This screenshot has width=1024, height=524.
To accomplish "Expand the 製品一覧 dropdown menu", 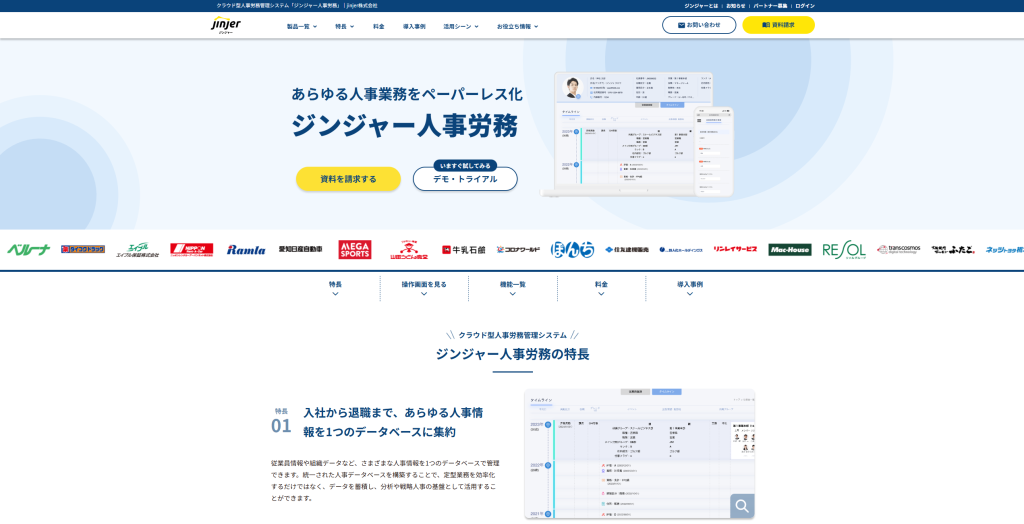I will coord(301,26).
